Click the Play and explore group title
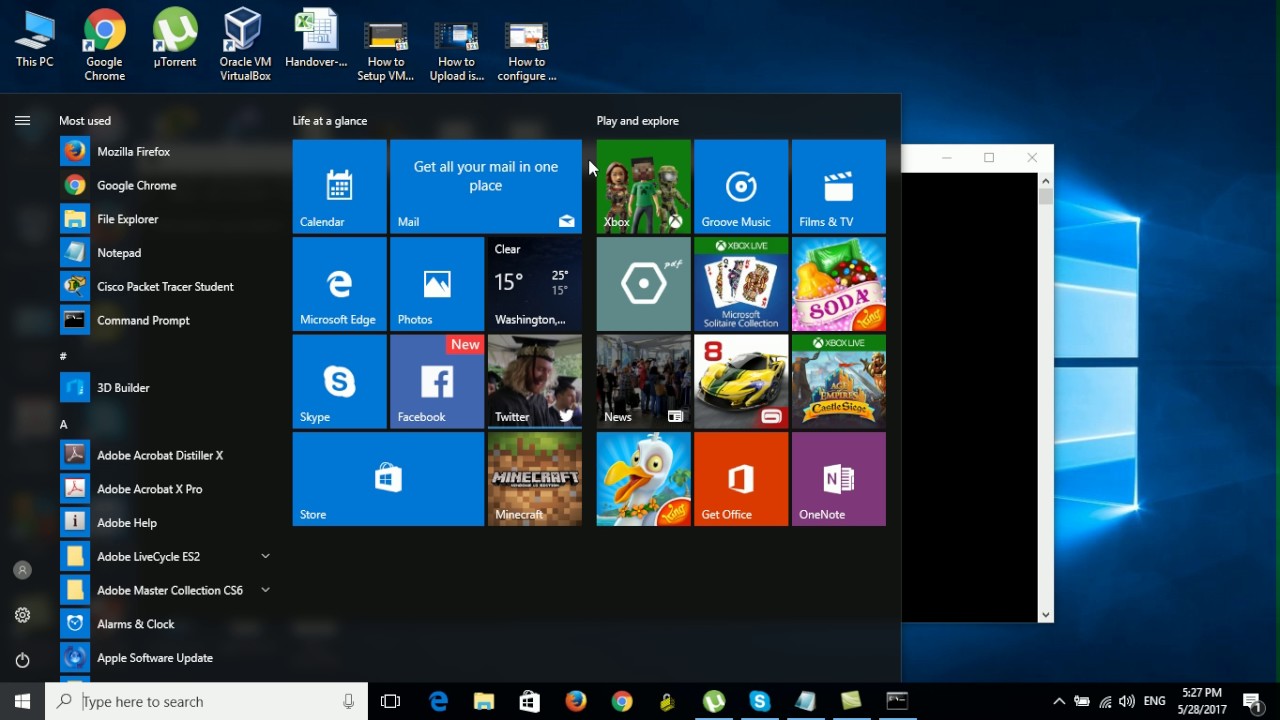1280x720 pixels. (638, 121)
